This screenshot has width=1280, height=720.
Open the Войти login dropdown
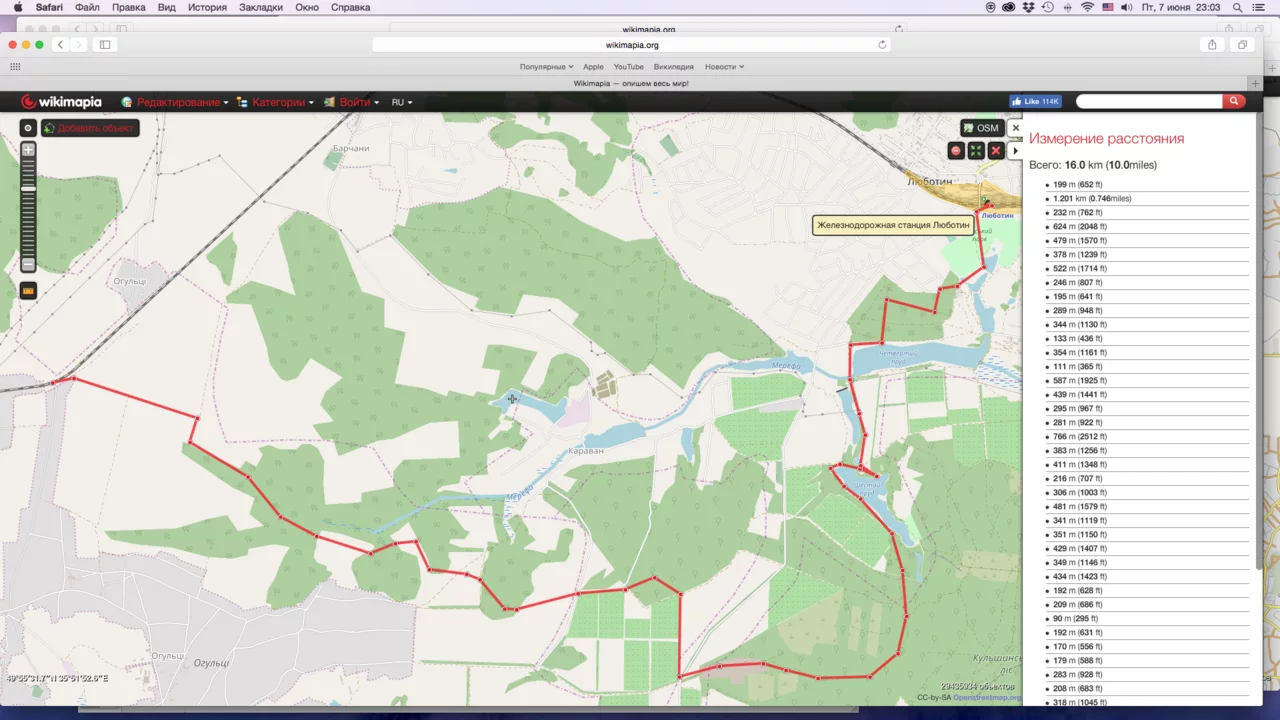click(351, 102)
